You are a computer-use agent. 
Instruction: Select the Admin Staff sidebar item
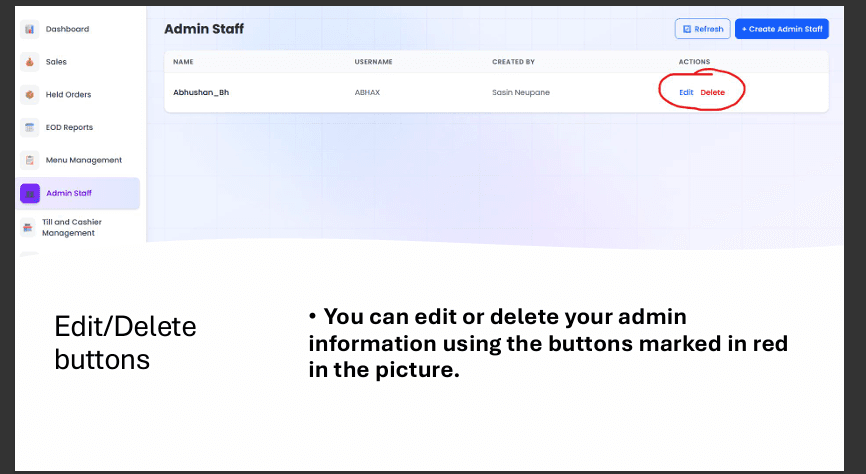coord(78,193)
